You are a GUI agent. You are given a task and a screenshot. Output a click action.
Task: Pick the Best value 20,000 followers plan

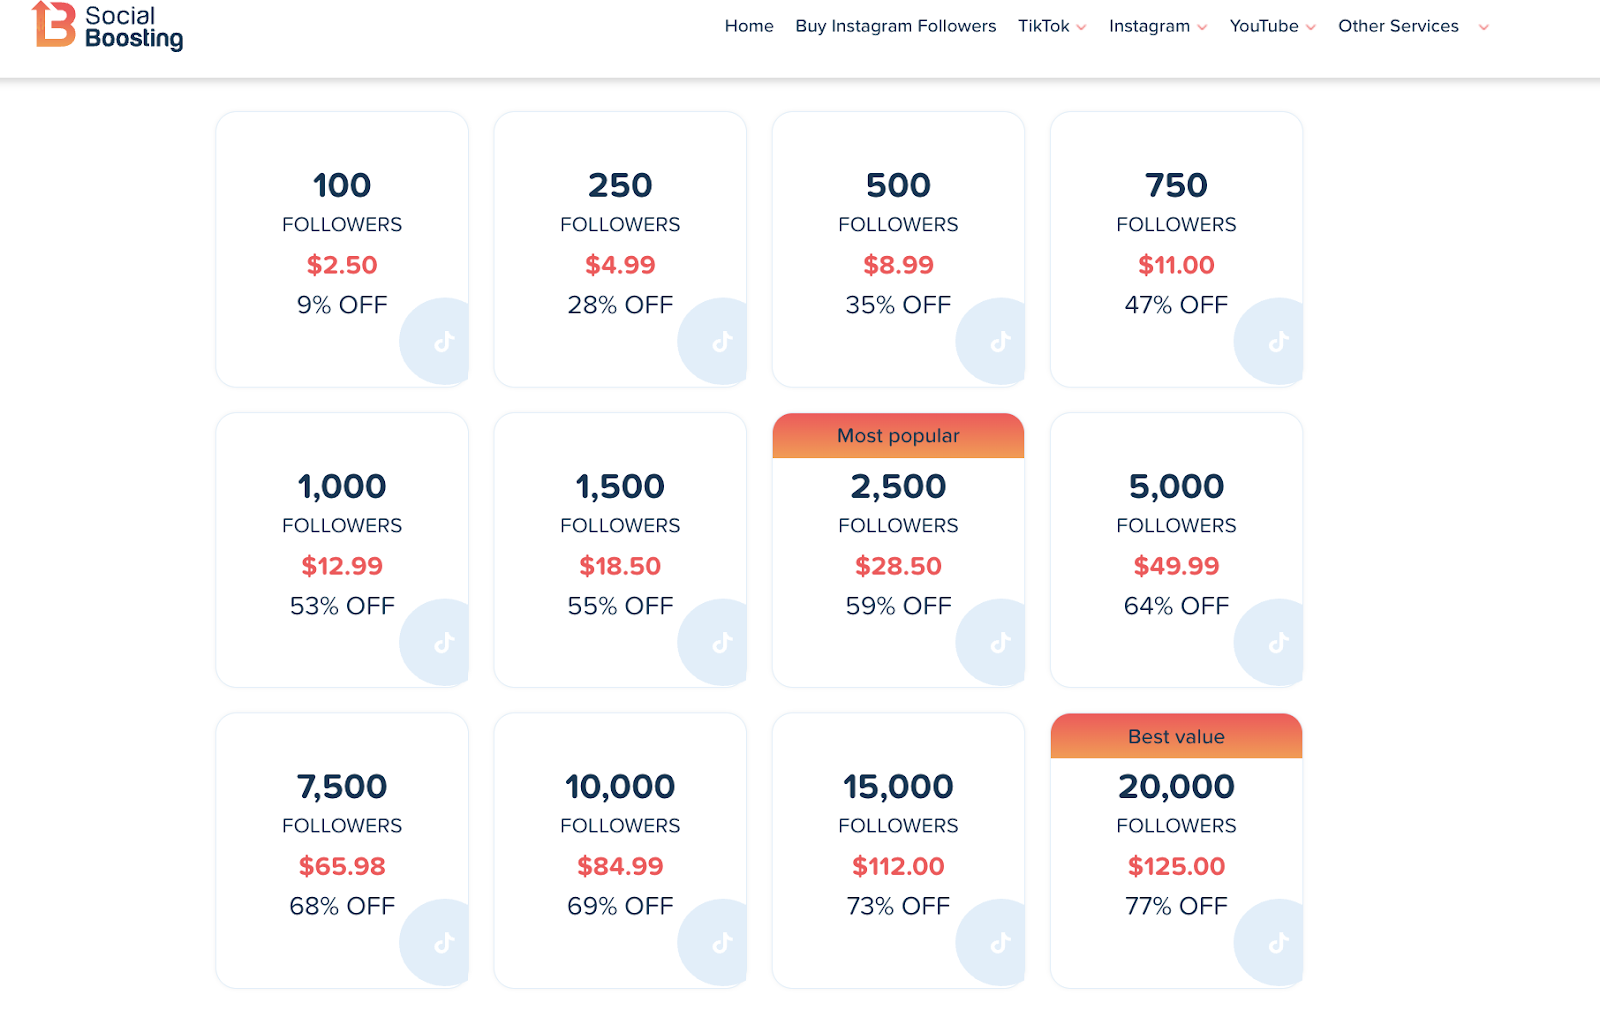click(x=1176, y=850)
